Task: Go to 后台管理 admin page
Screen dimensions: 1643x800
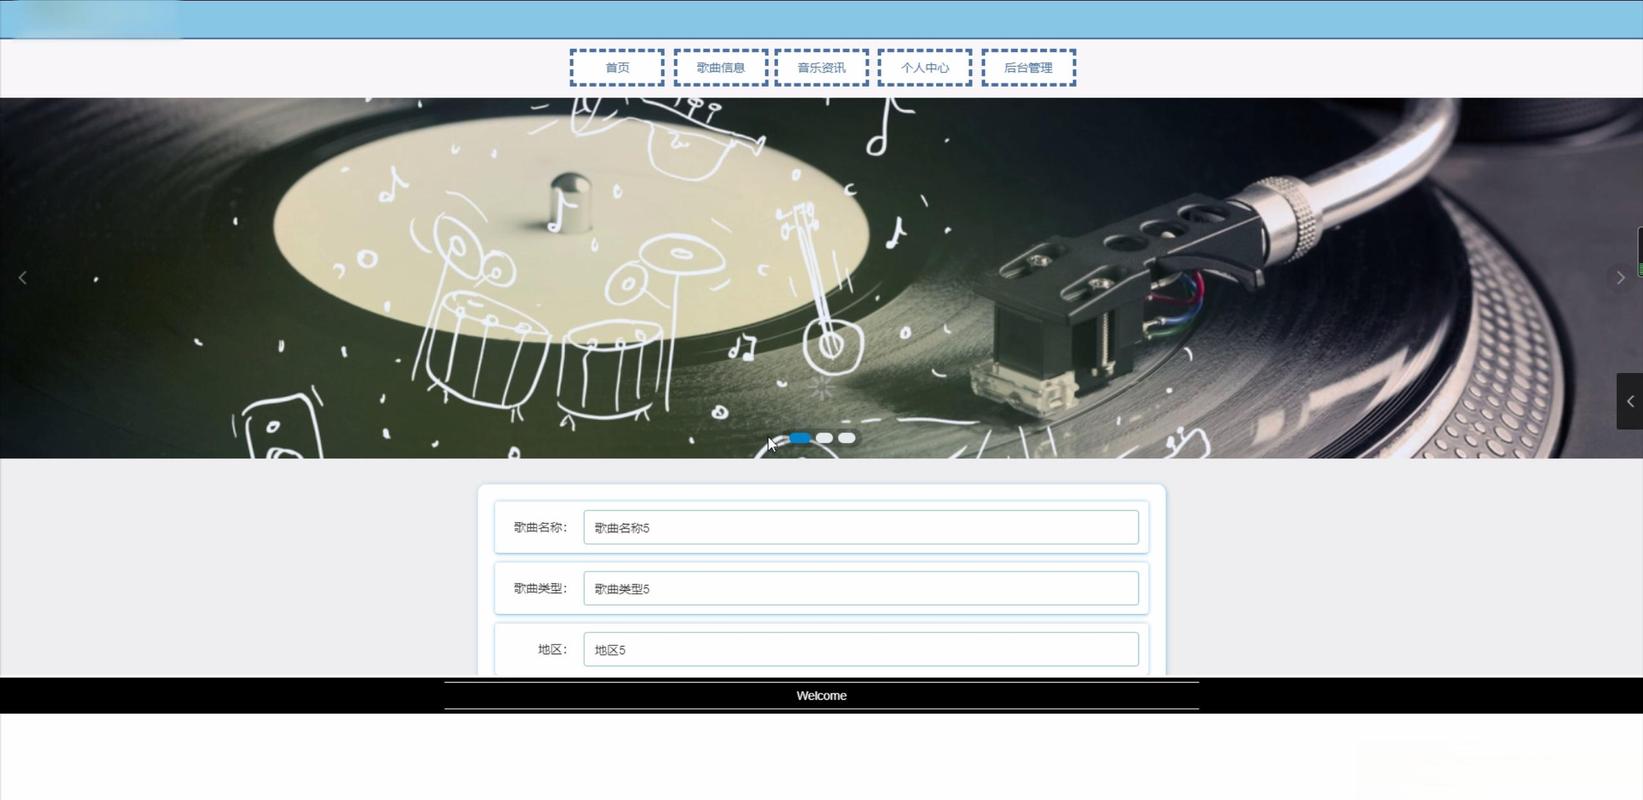Action: point(1028,68)
